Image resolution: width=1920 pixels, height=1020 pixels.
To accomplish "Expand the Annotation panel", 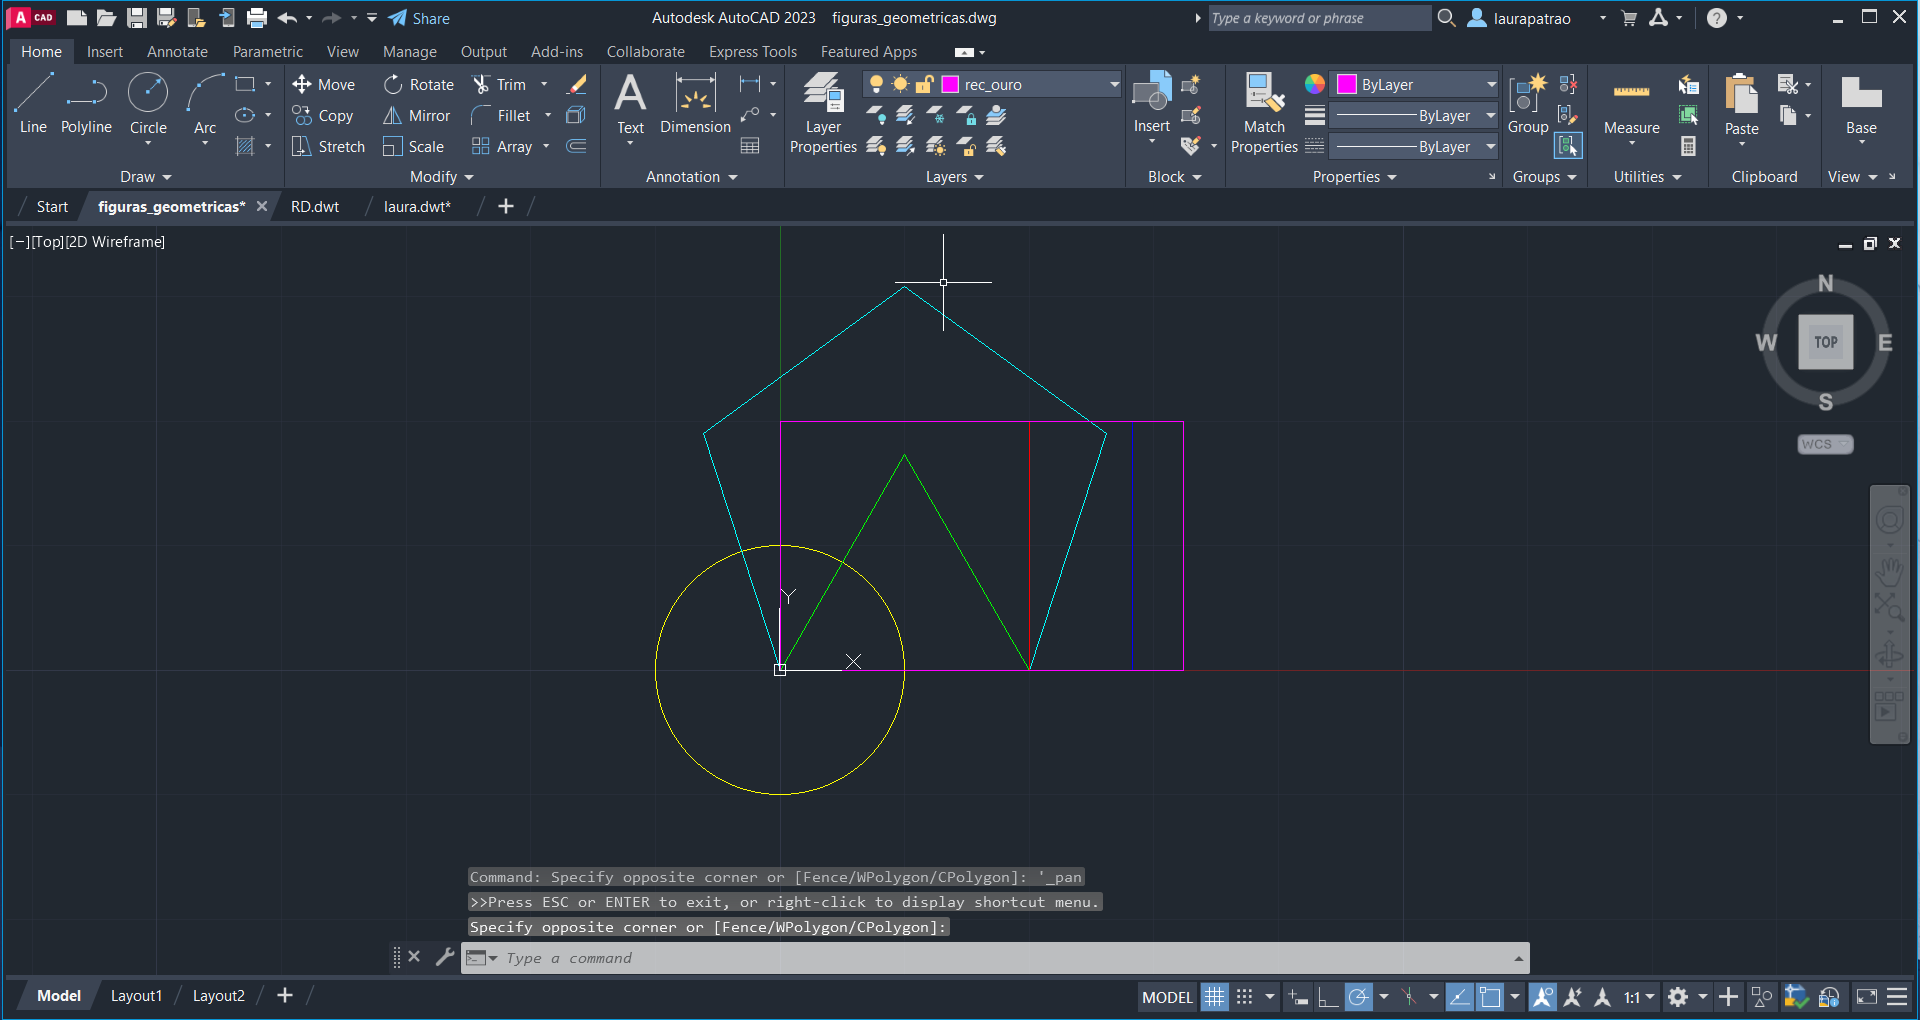I will point(691,176).
